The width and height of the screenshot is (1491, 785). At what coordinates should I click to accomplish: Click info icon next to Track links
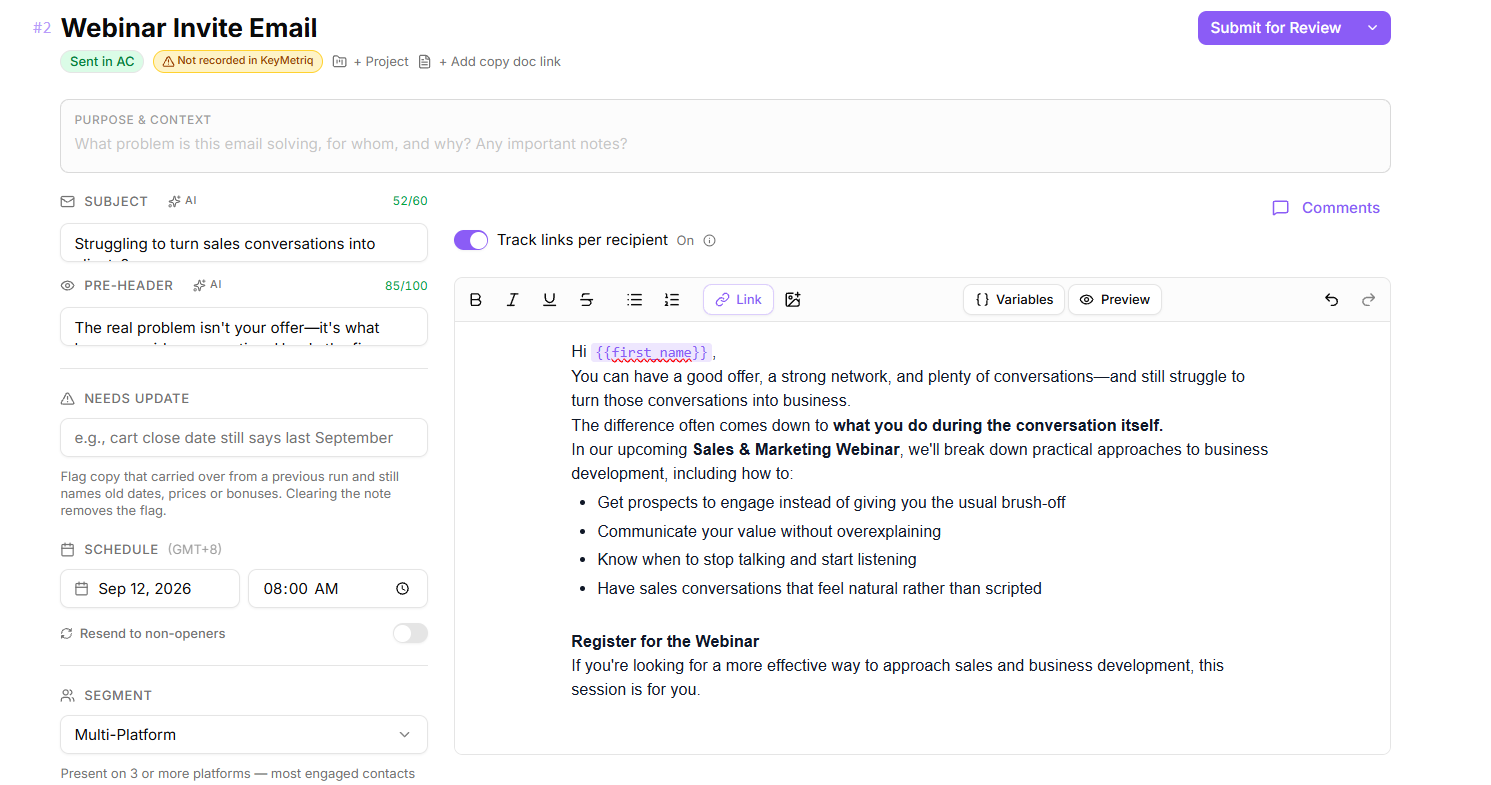pos(710,240)
